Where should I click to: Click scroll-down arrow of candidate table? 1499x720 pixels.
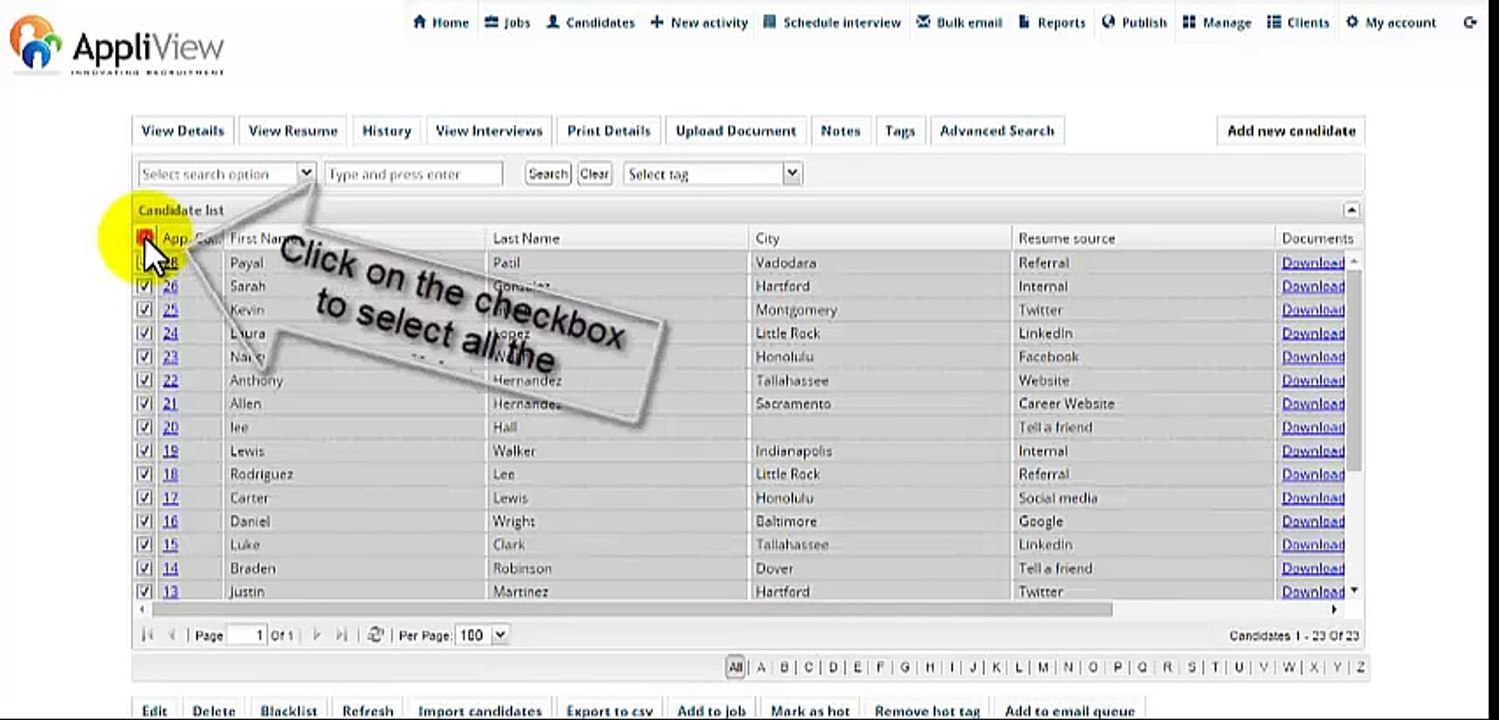click(x=1354, y=591)
